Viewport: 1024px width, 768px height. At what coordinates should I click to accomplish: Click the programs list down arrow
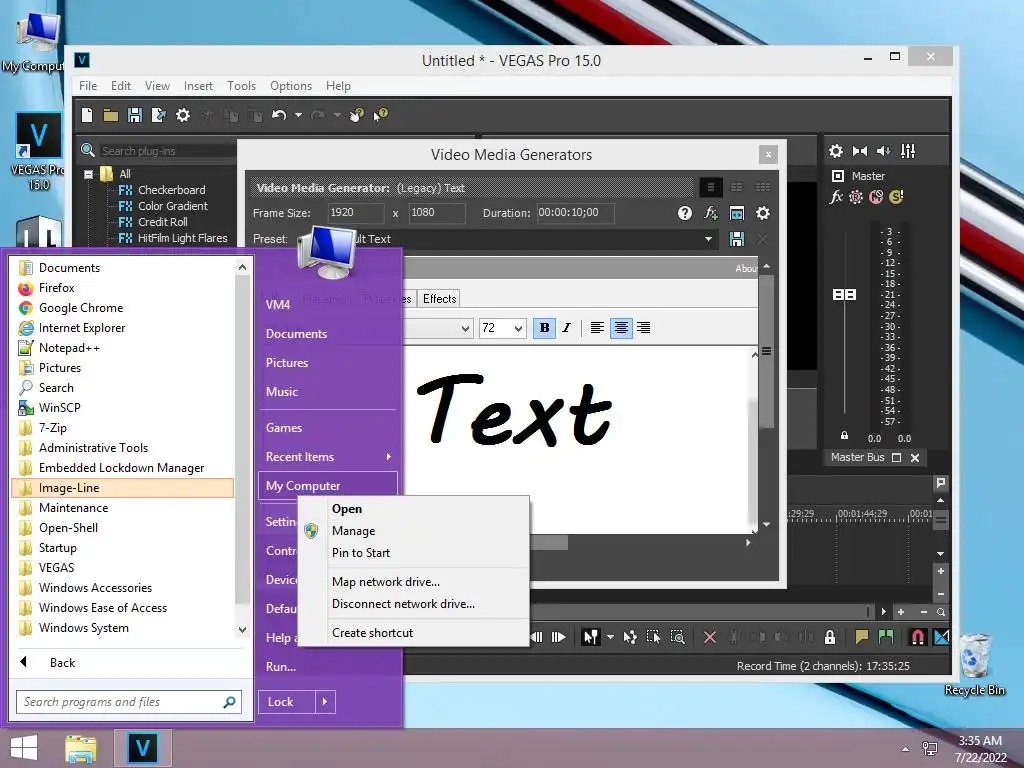242,630
